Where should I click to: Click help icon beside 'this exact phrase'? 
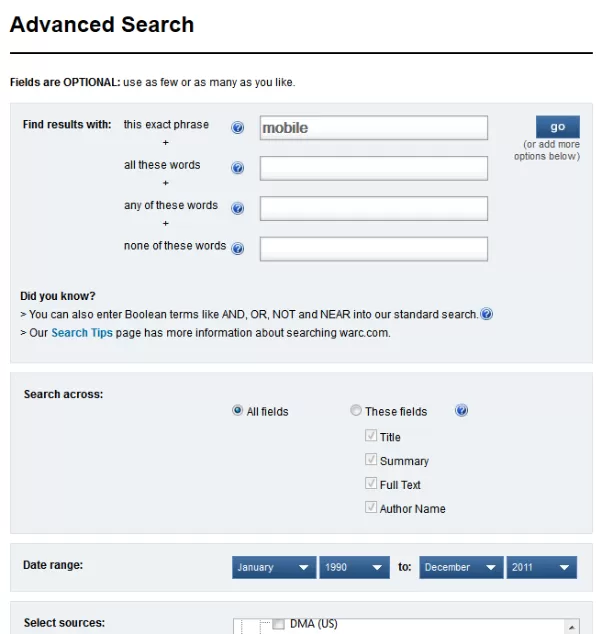[x=238, y=128]
